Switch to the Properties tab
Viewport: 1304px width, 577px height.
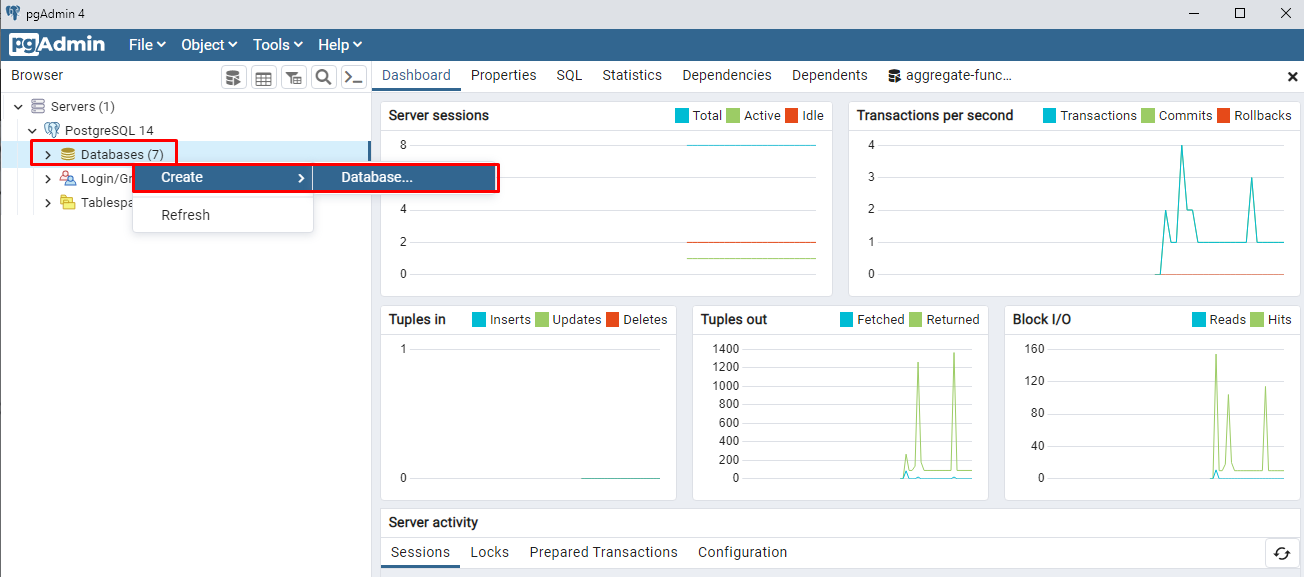504,75
